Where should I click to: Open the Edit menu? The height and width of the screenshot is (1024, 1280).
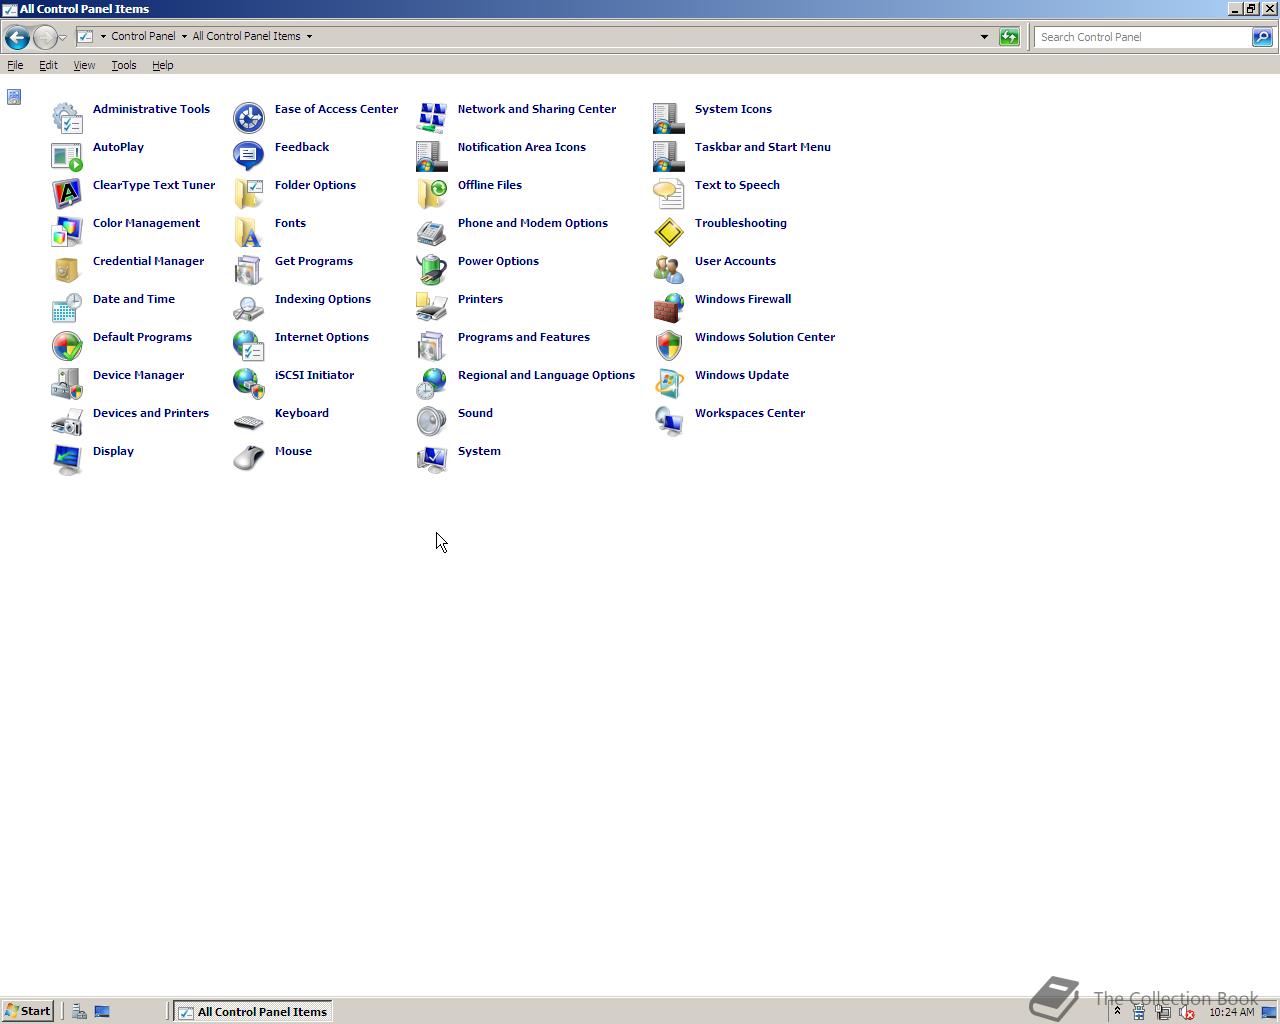[48, 65]
